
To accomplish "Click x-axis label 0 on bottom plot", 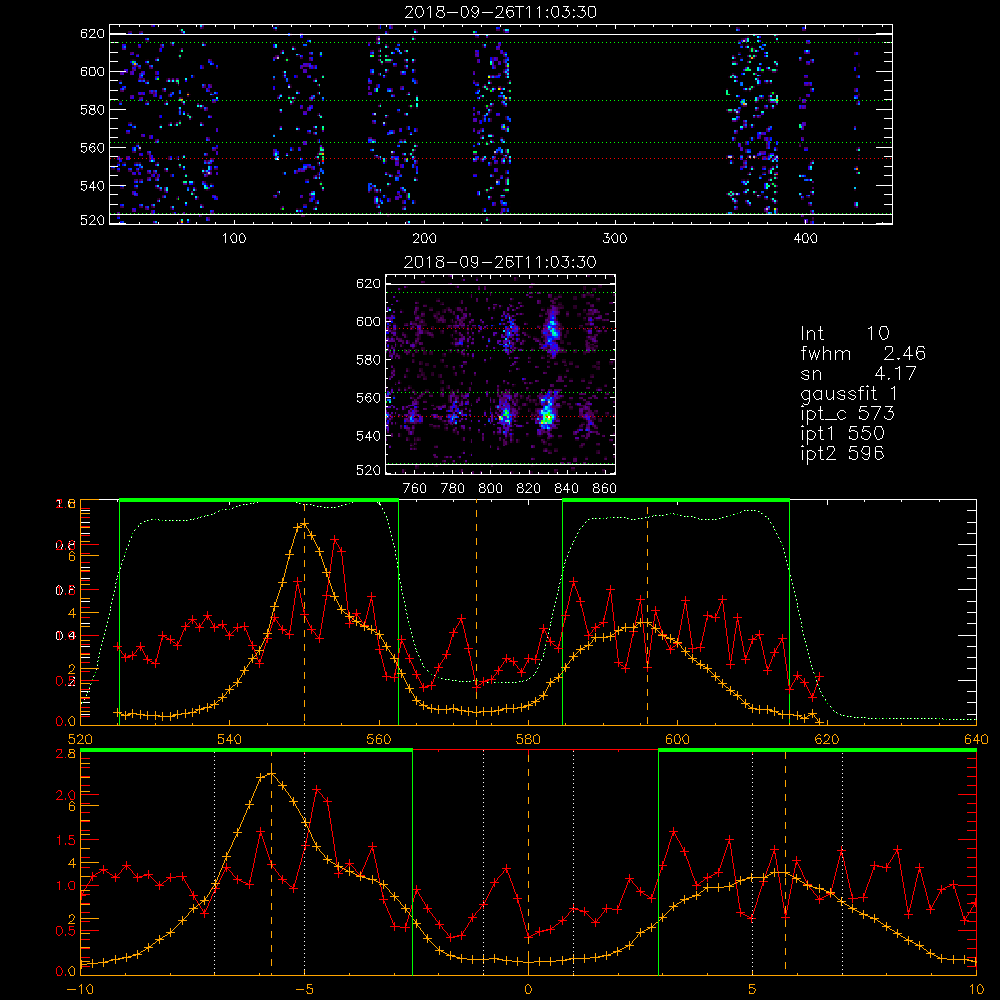I will coord(528,989).
